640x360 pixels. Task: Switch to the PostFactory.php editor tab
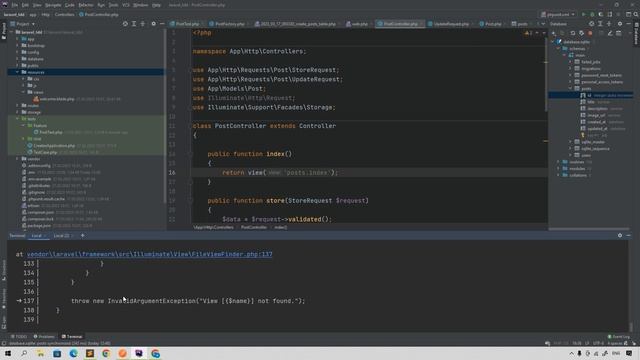point(229,24)
